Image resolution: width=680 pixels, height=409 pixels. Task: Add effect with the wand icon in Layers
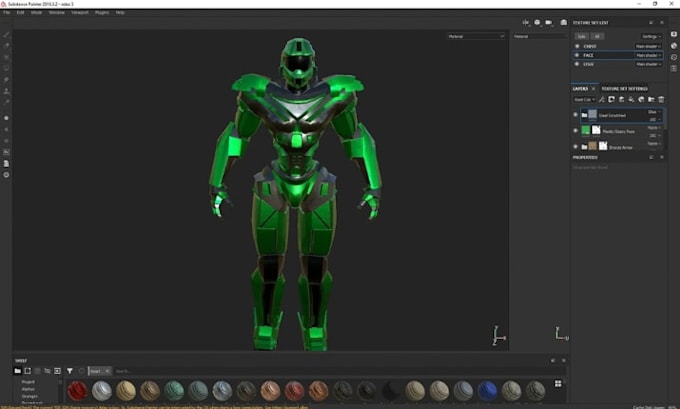tap(602, 99)
